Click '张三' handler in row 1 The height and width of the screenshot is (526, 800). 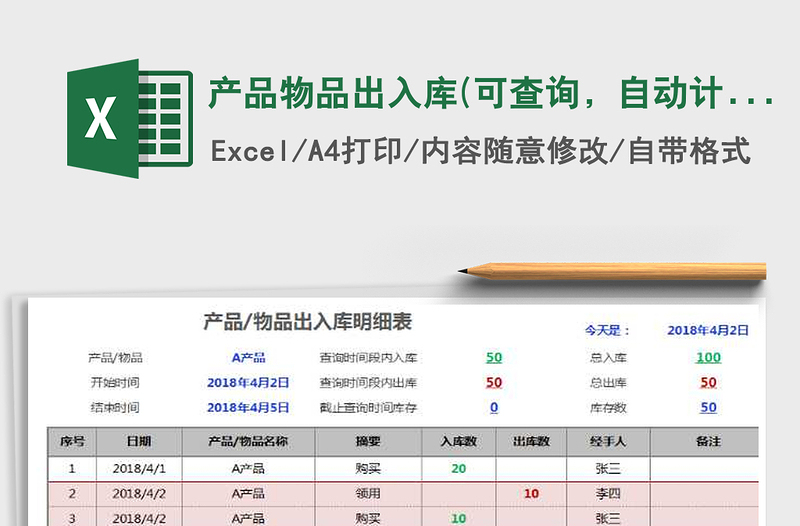tap(608, 469)
